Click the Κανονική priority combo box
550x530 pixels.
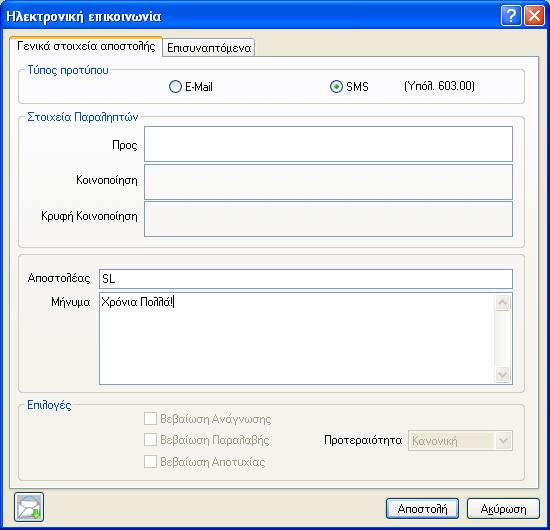(460, 441)
